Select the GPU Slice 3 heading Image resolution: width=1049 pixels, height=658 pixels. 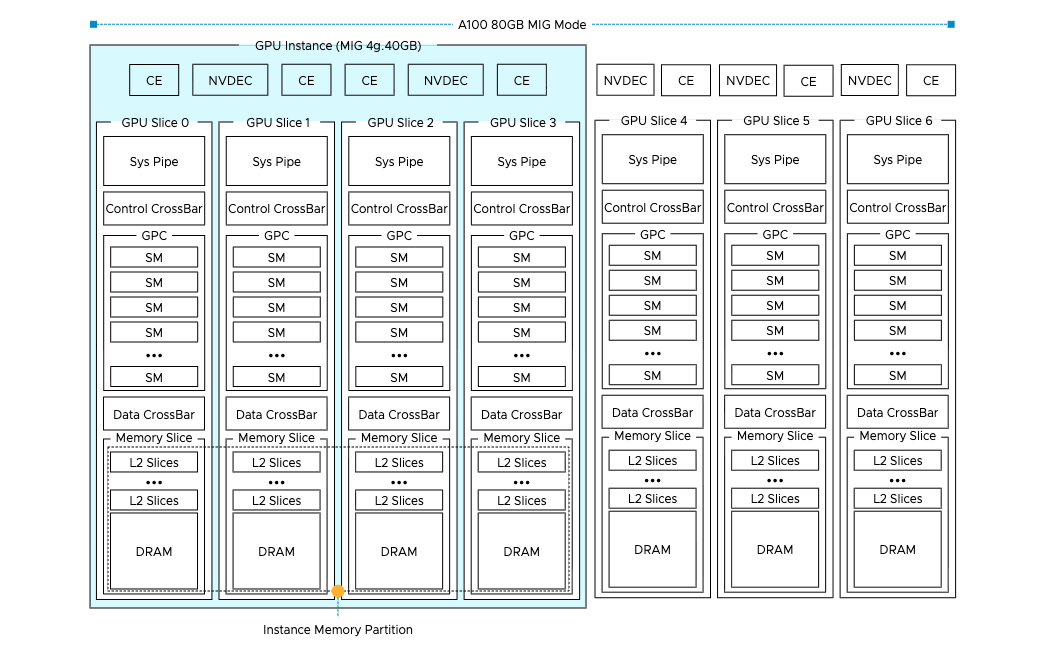(522, 122)
